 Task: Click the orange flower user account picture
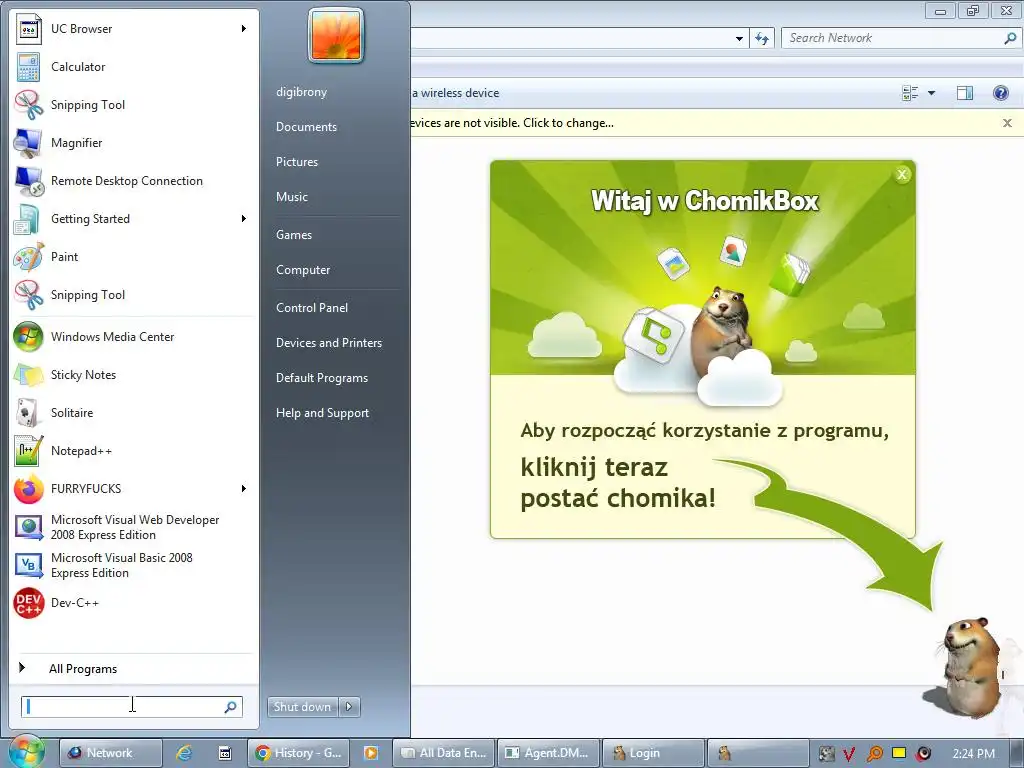336,36
